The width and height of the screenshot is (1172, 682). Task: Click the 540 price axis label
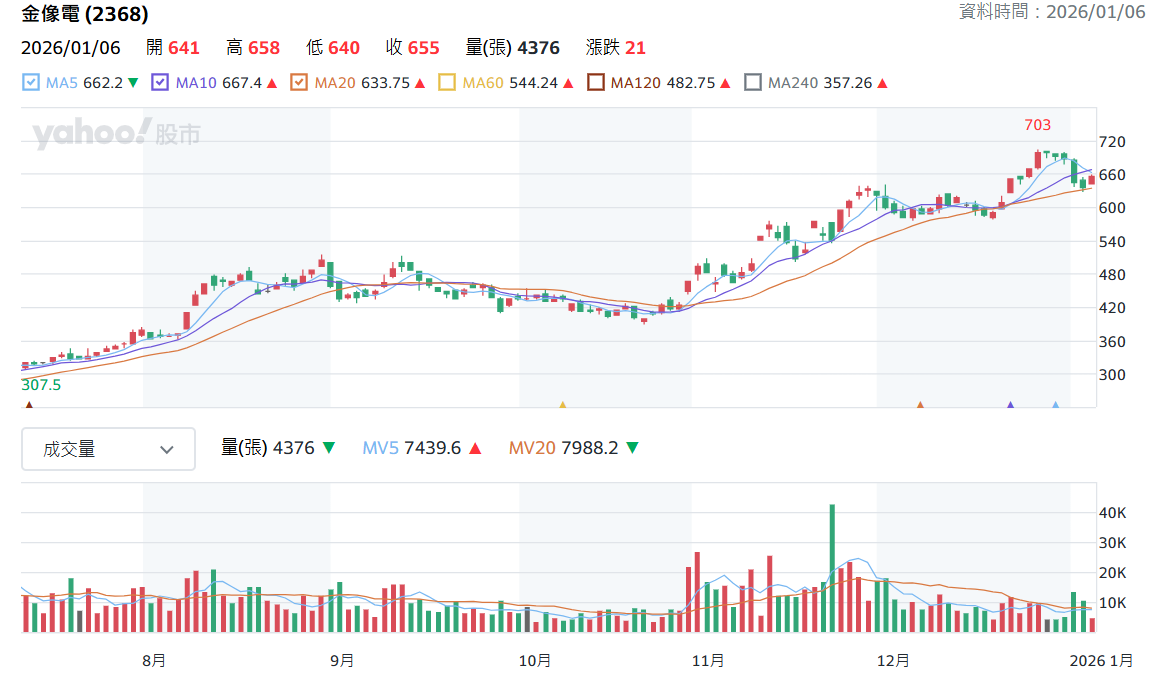coord(1112,242)
